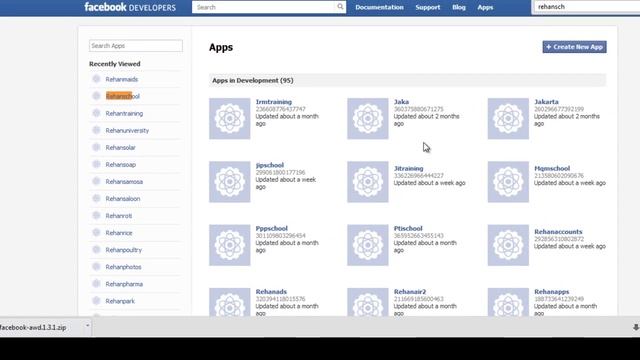
Task: Open the Irmtraining app title link
Action: [273, 102]
